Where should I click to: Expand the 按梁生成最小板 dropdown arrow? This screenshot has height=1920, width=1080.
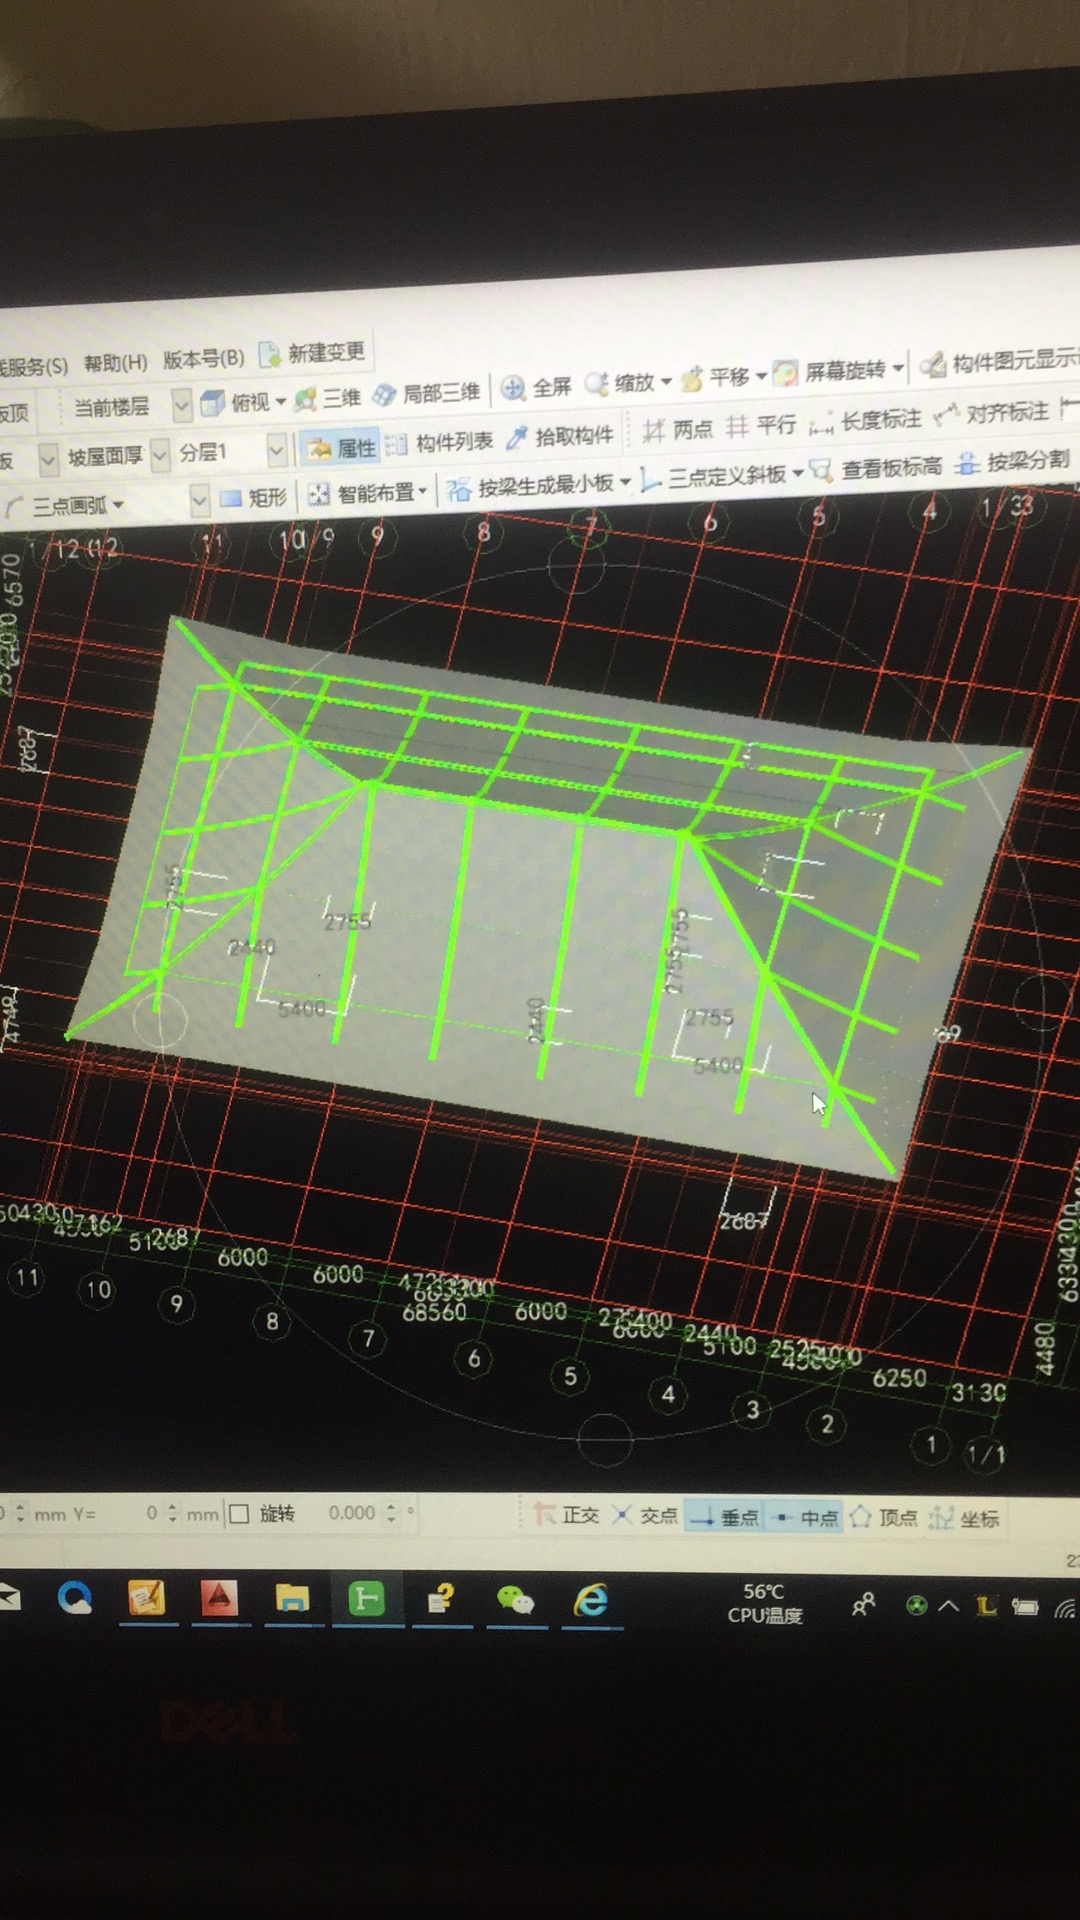[625, 482]
